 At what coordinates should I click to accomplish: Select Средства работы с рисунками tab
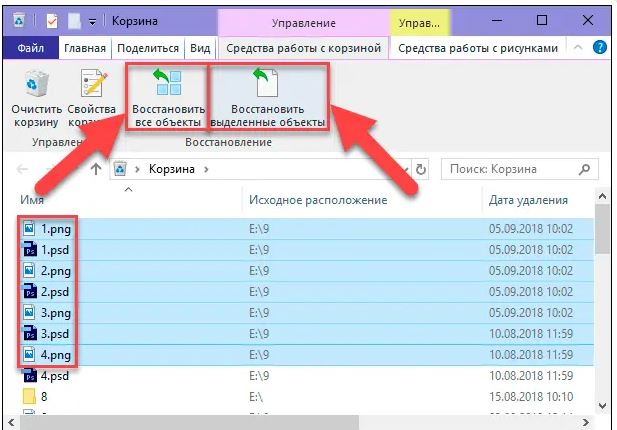(478, 48)
